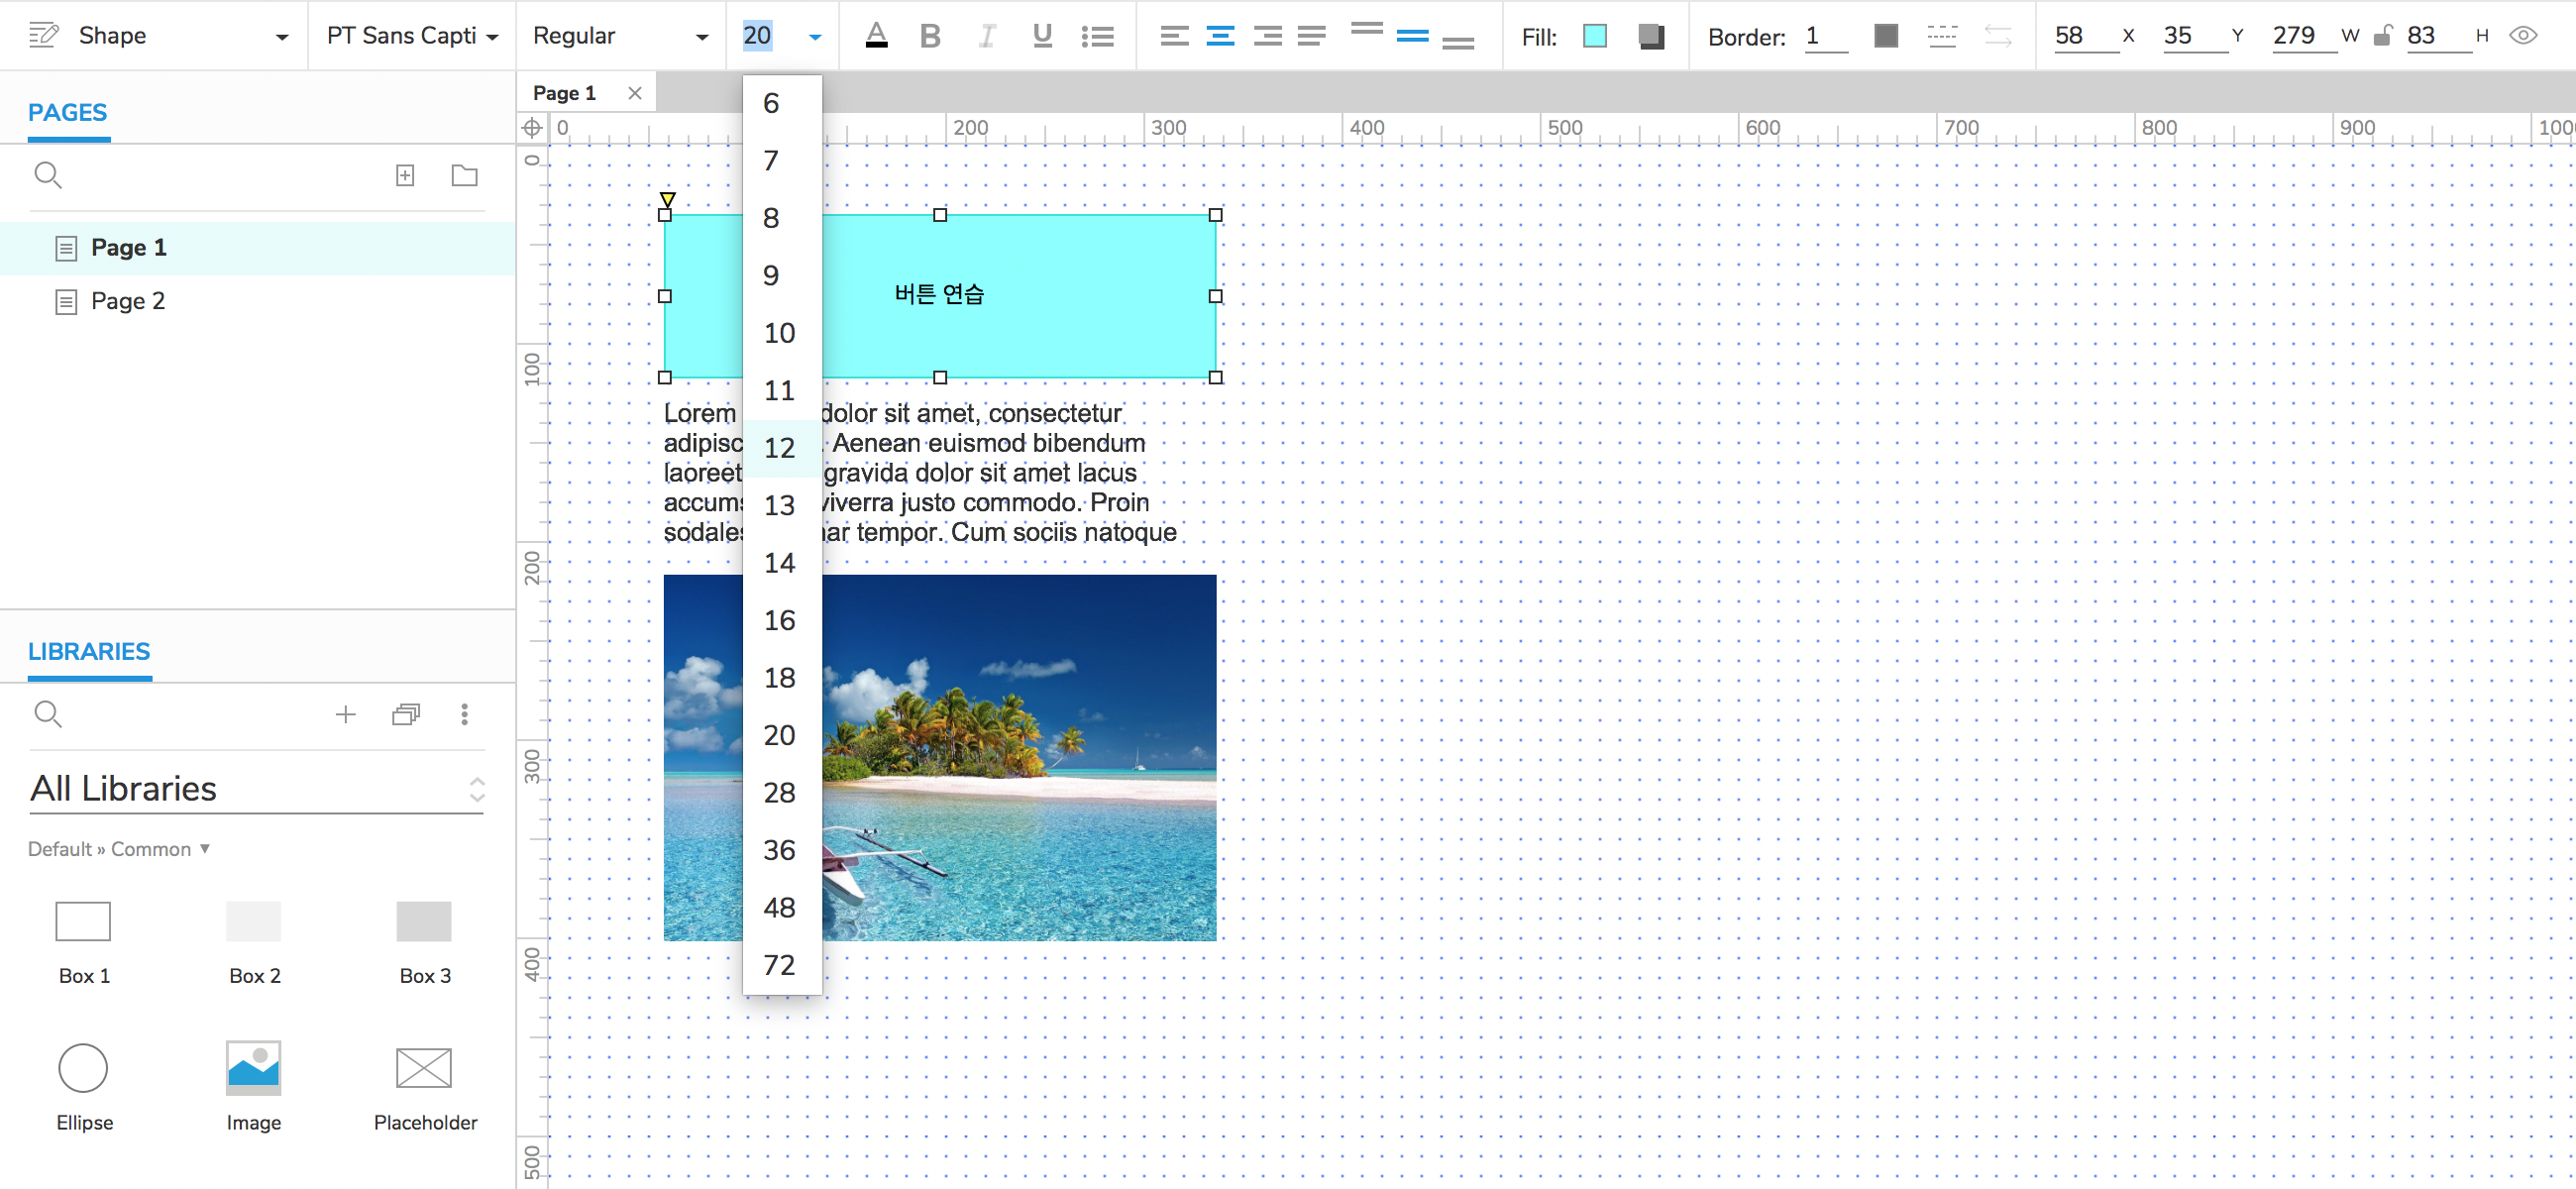Open the PT Sans Caption font dropdown
2576x1189 pixels.
411,36
